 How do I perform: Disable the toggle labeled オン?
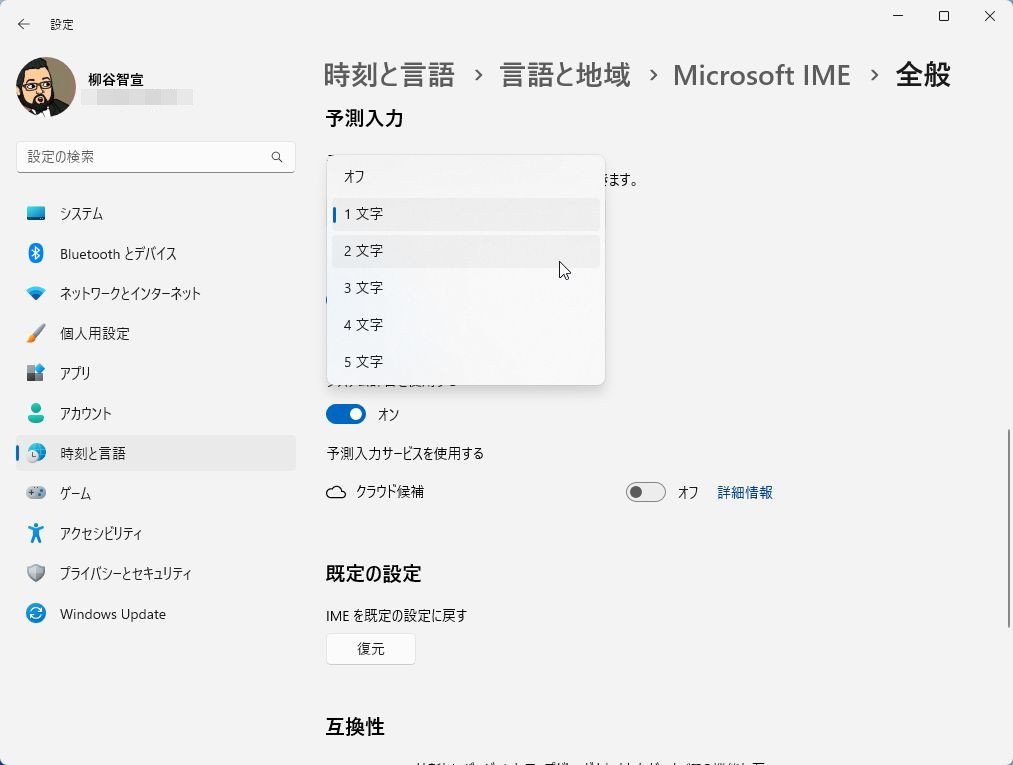(x=346, y=414)
